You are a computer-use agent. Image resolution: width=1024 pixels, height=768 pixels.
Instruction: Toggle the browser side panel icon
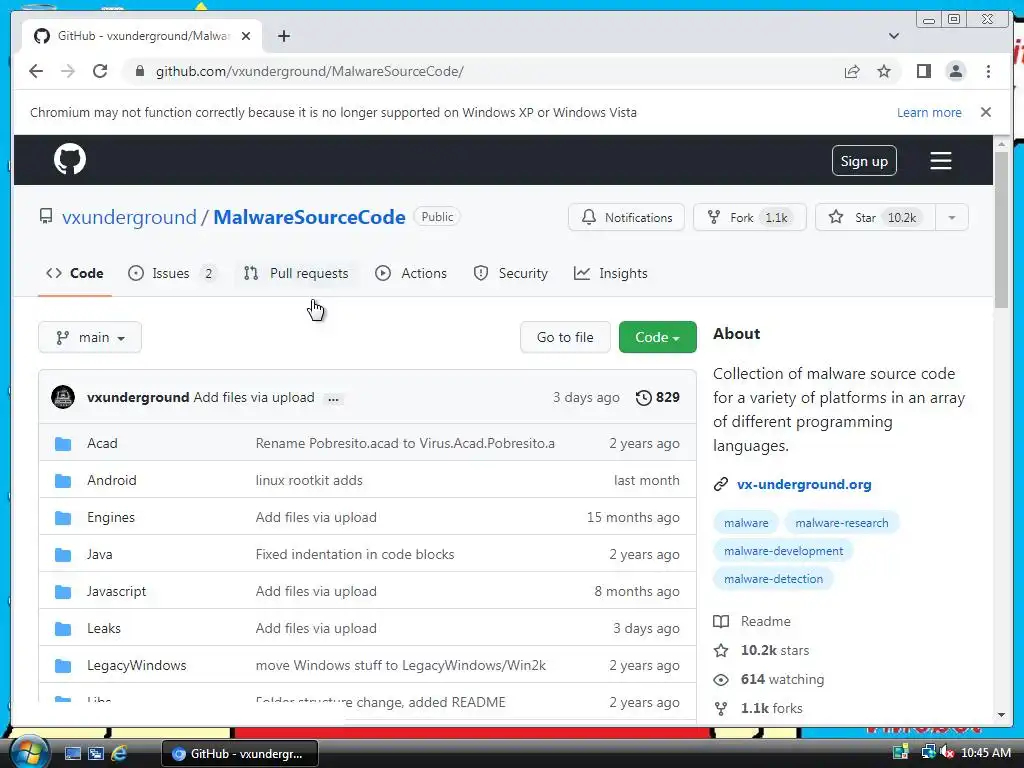pos(923,71)
